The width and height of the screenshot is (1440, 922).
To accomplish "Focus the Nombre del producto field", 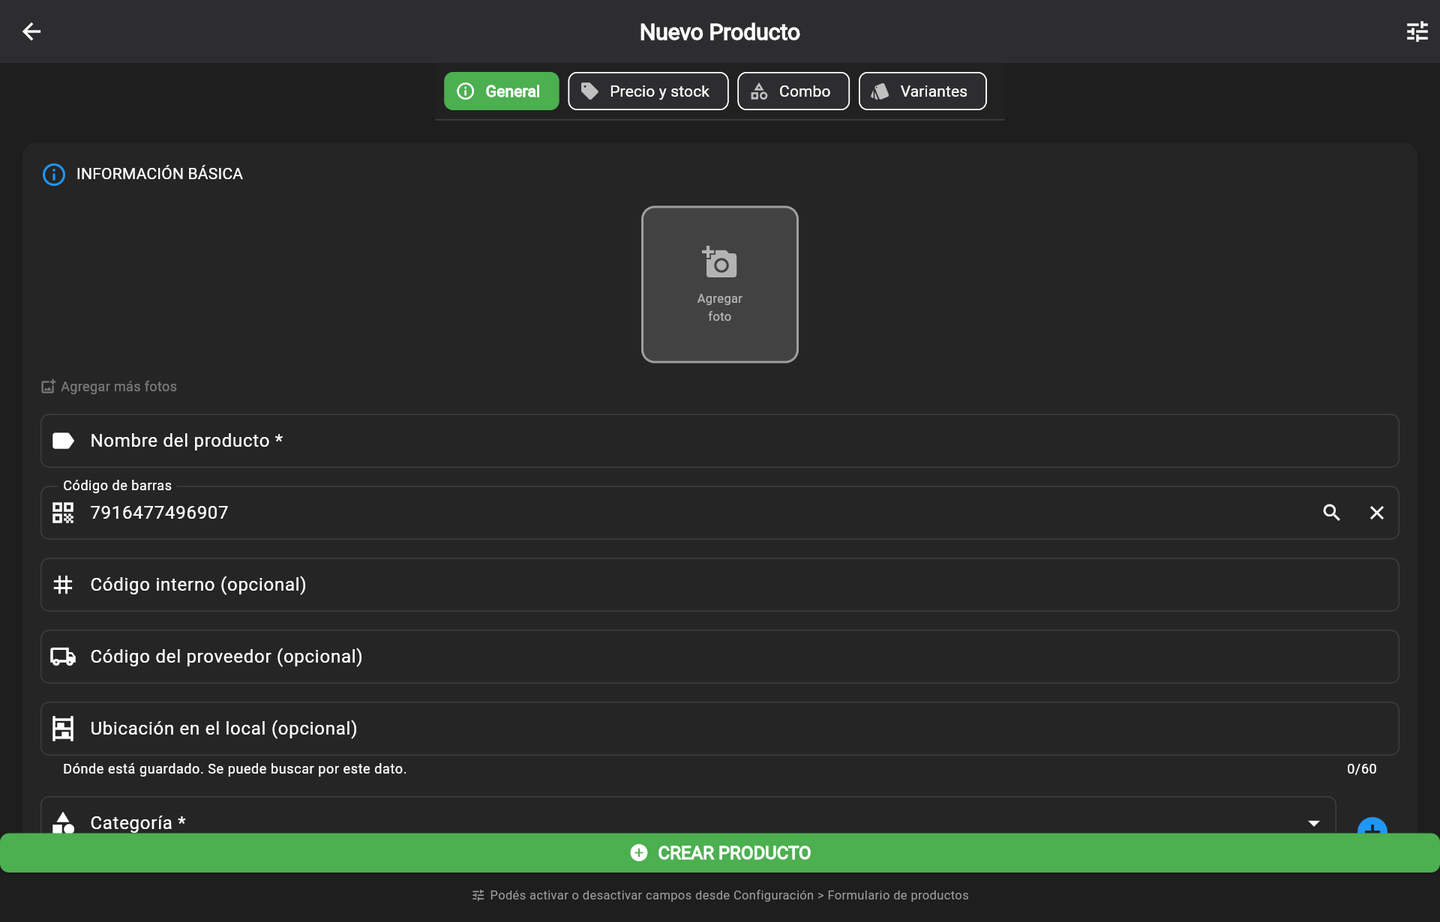I will coord(719,441).
